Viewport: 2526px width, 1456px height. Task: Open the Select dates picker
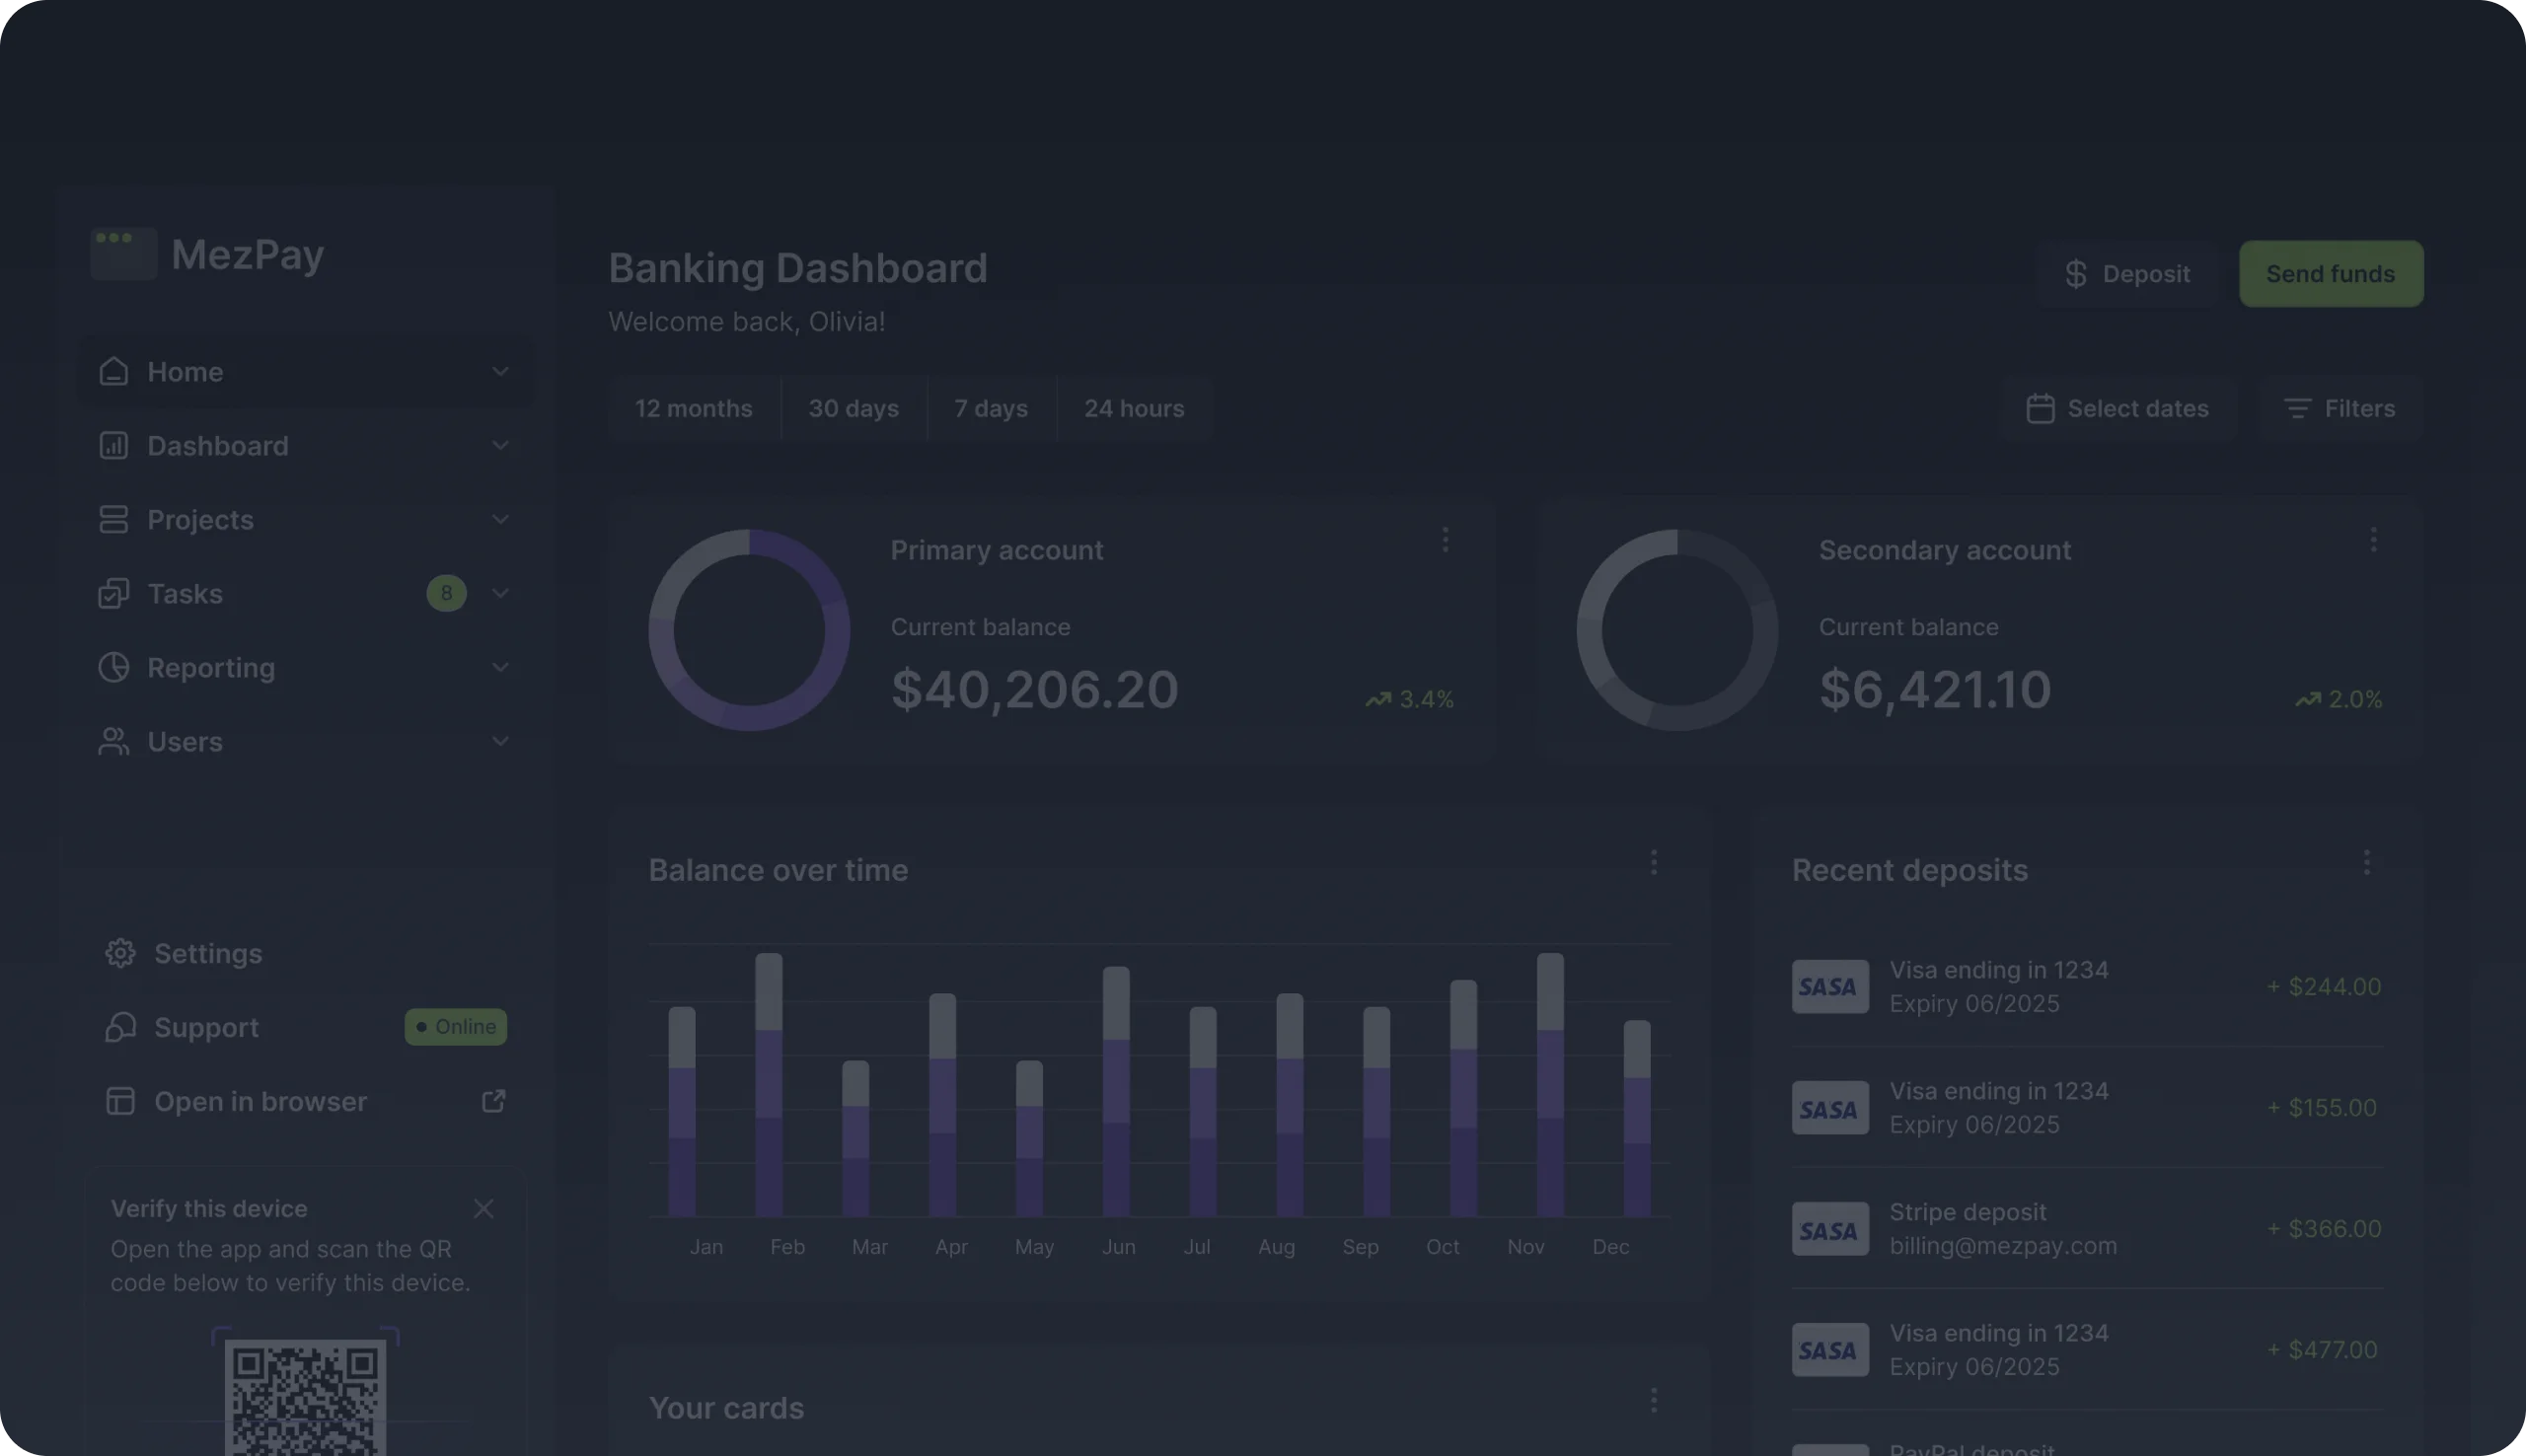[x=2117, y=408]
